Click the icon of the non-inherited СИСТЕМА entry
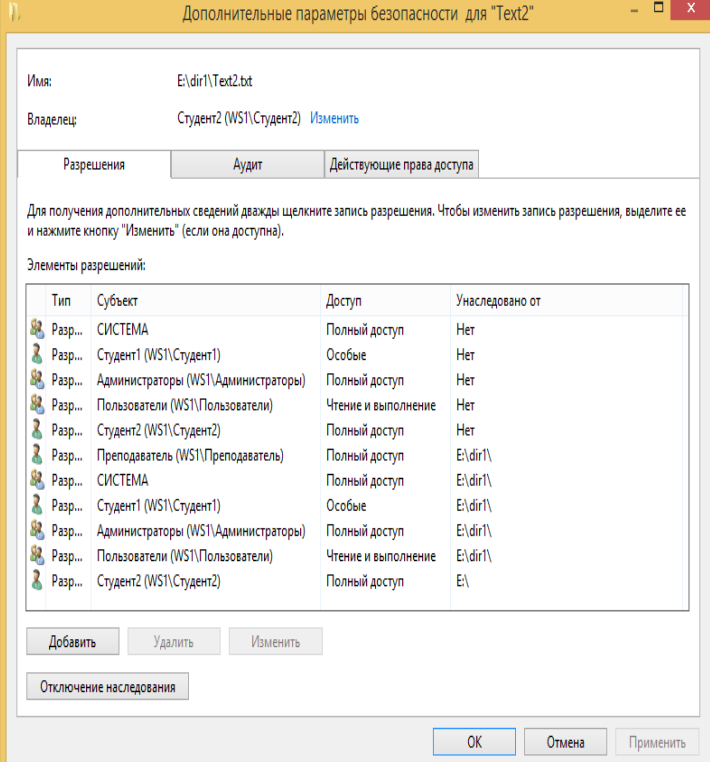This screenshot has height=762, width=710. (x=37, y=329)
